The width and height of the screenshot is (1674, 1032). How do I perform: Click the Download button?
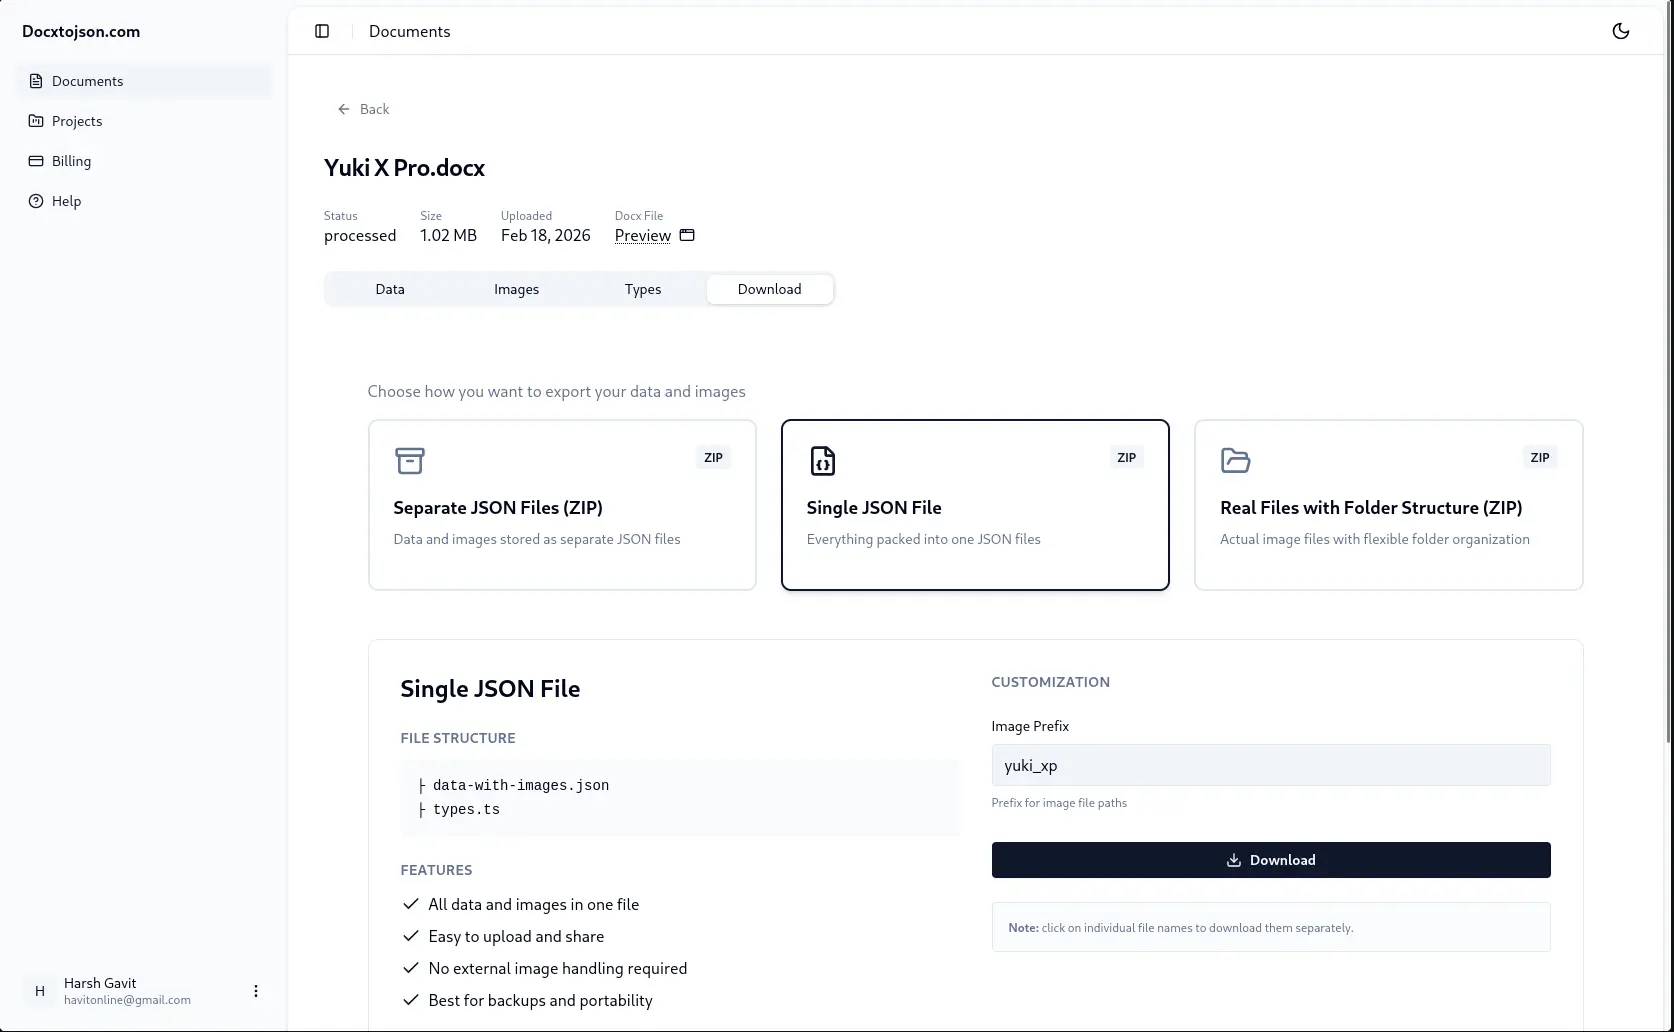click(x=1271, y=860)
